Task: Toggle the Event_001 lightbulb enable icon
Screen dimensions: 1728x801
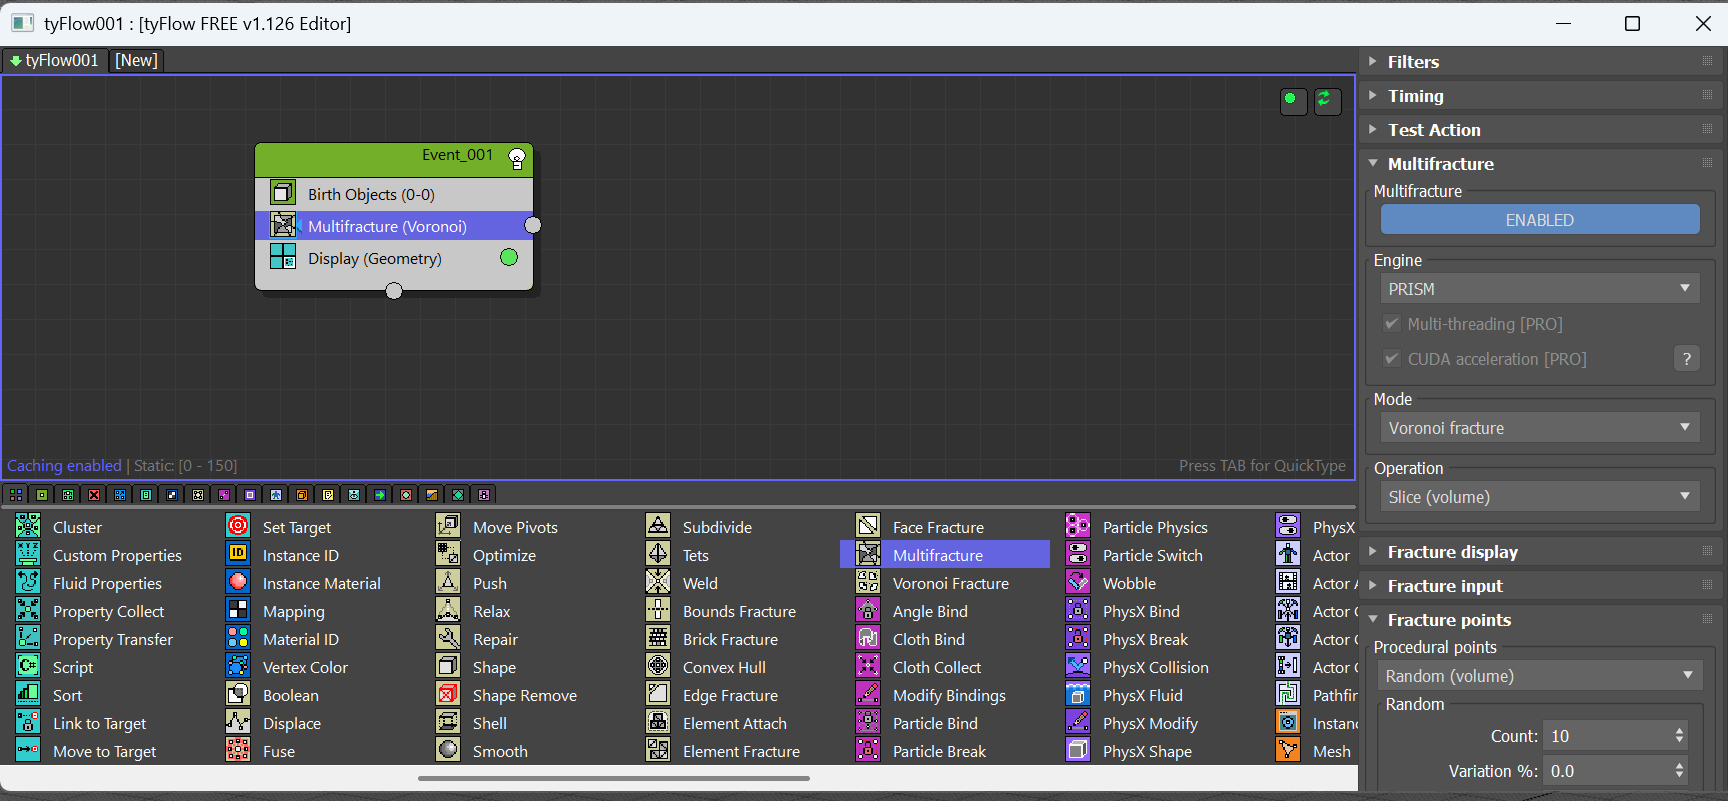Action: point(517,158)
